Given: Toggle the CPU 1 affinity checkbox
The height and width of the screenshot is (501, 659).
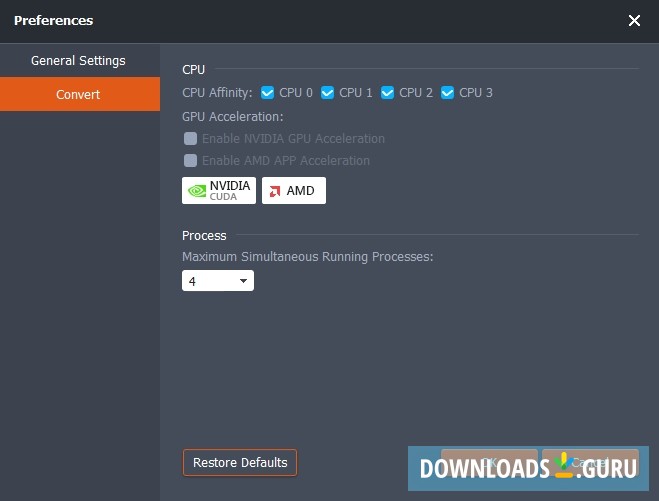Looking at the screenshot, I should pos(327,92).
